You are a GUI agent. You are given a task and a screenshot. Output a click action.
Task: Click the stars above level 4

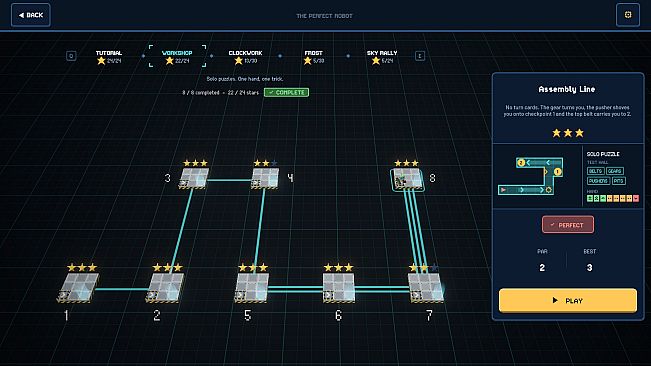(x=265, y=163)
